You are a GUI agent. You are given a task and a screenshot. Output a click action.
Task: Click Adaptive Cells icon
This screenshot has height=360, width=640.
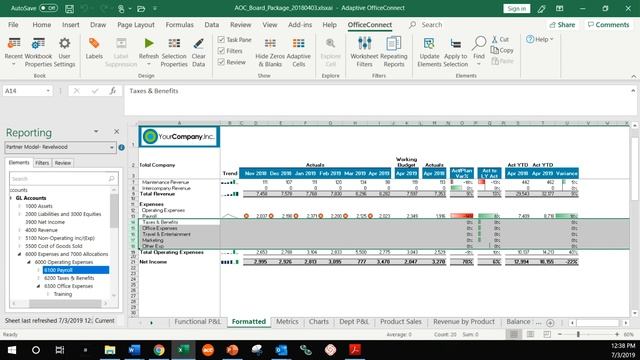(x=298, y=43)
